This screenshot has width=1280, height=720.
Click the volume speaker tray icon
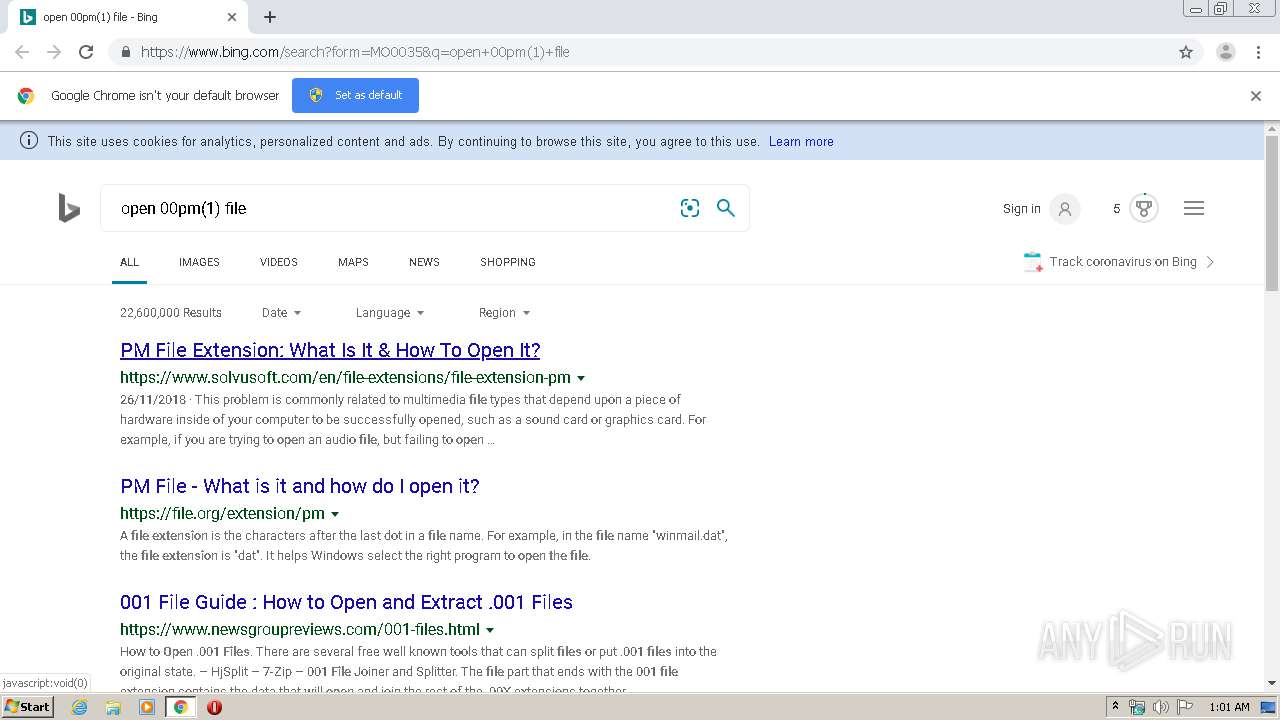coord(1161,707)
